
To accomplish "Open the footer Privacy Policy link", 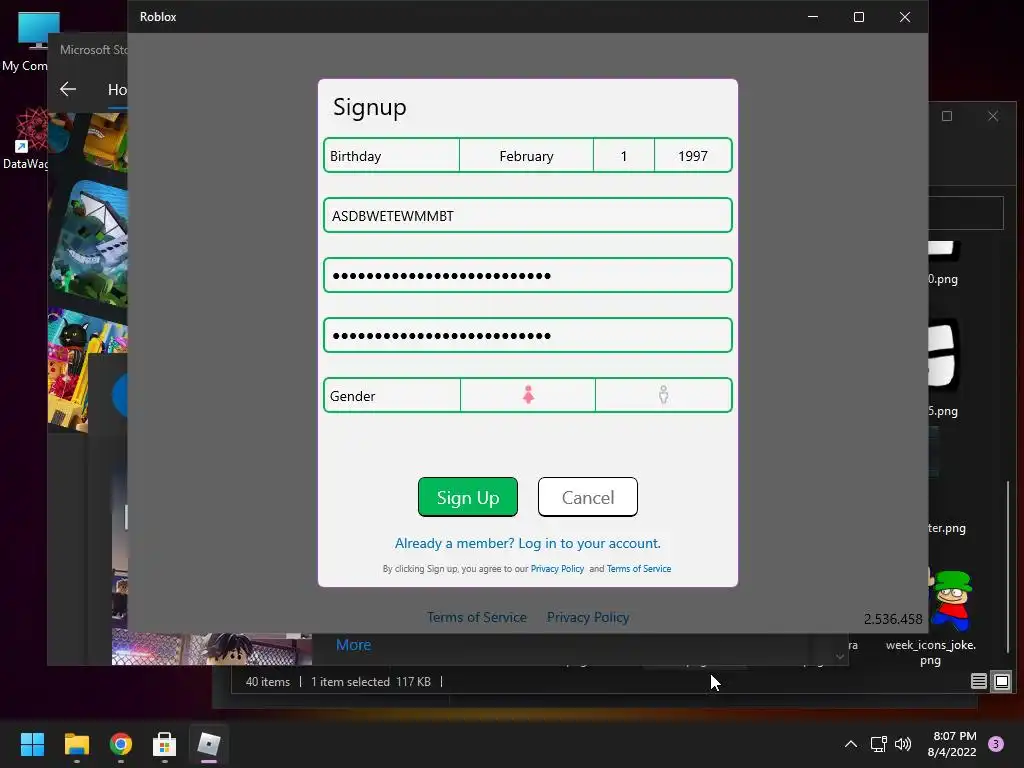I will pos(588,617).
